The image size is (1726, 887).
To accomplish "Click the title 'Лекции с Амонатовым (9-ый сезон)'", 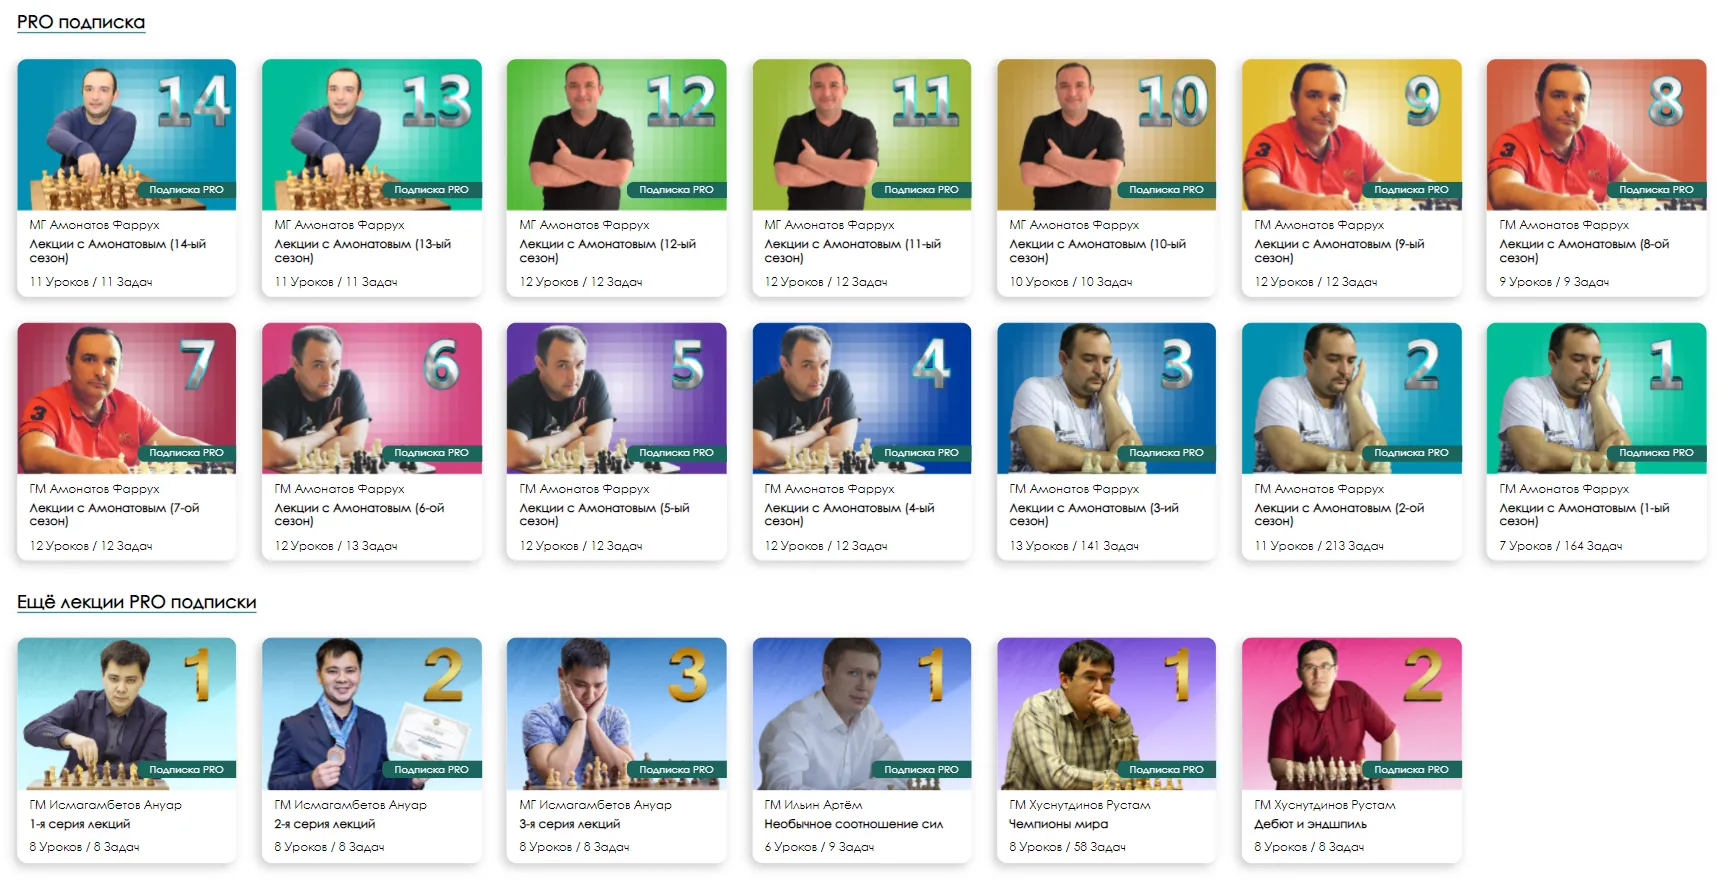I will coord(1339,251).
